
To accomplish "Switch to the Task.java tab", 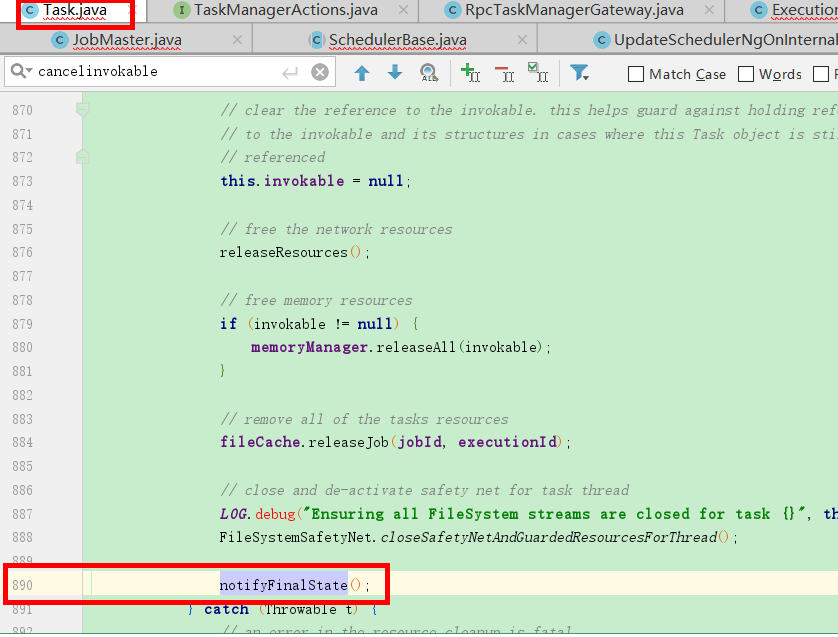I will [75, 10].
